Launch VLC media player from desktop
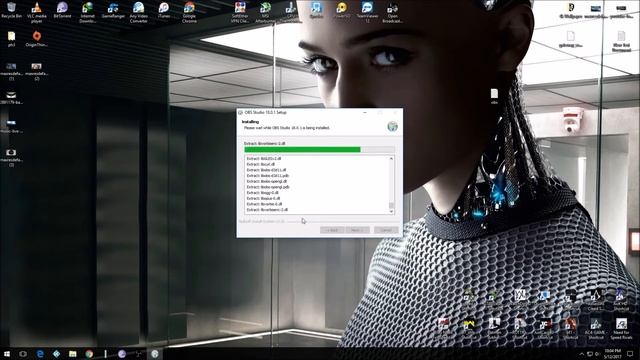 click(x=37, y=11)
